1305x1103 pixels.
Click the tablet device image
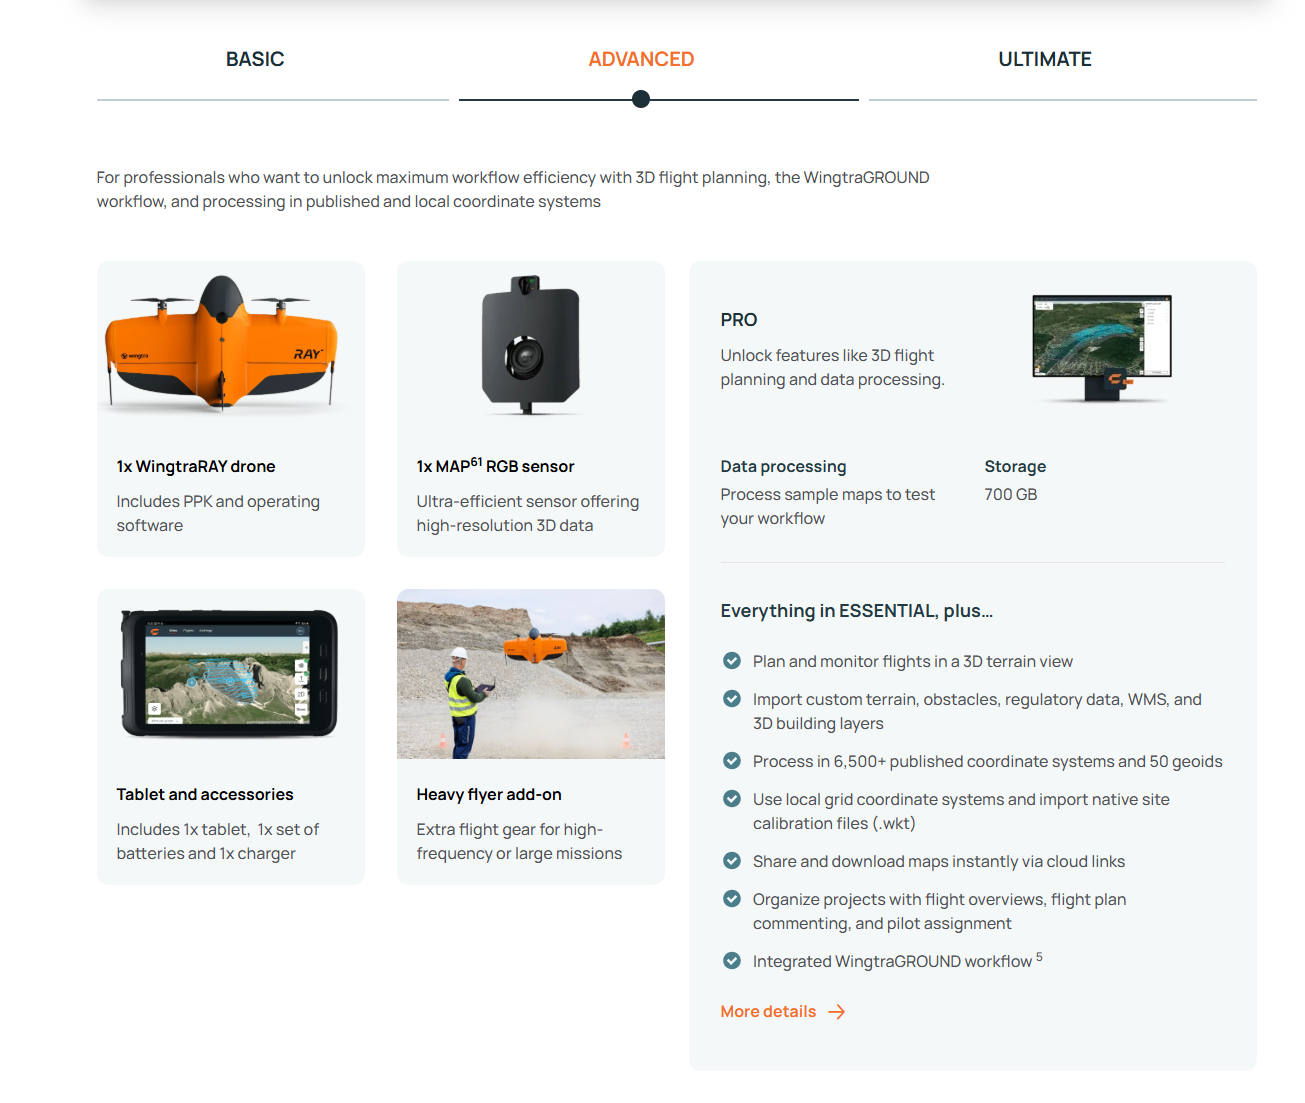point(230,673)
